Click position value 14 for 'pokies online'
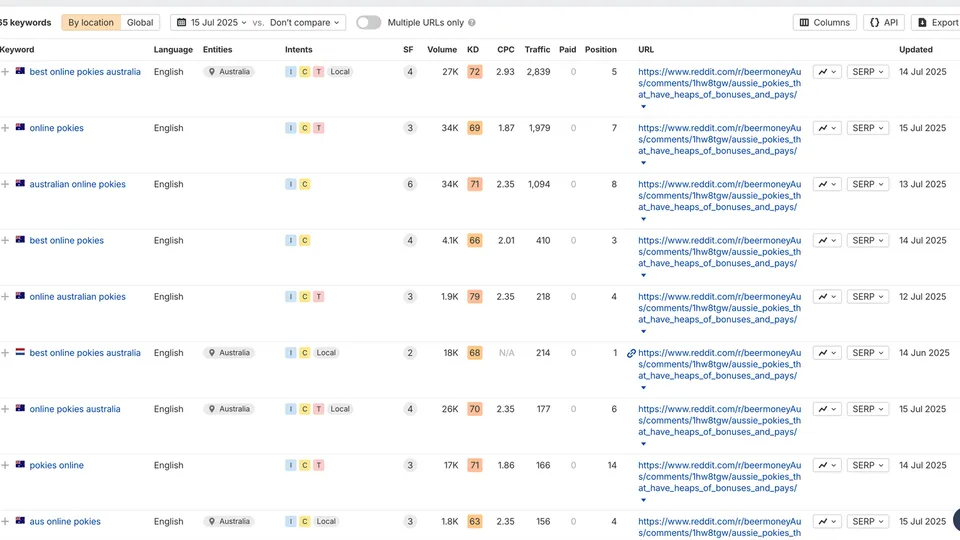Screen dimensions: 960x540 [612, 465]
